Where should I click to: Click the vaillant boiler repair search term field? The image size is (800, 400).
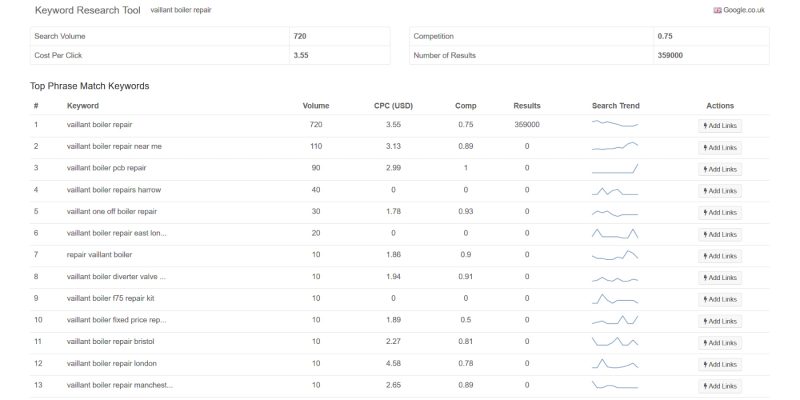click(x=181, y=10)
